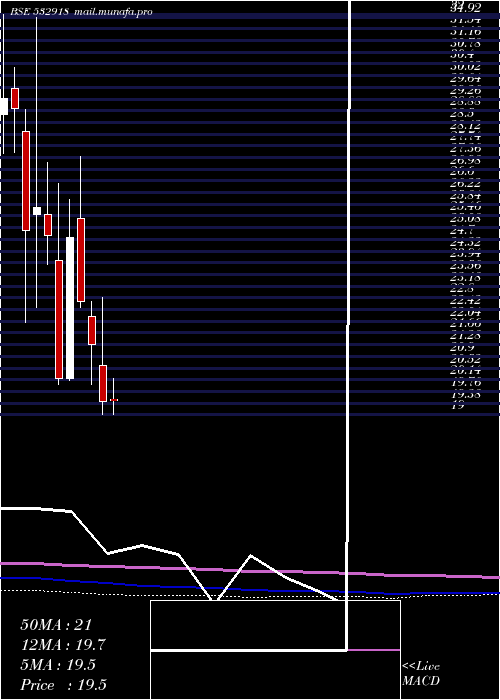The image size is (500, 700).
Task: Click the <<Live MACD label
Action: pyautogui.click(x=421, y=674)
